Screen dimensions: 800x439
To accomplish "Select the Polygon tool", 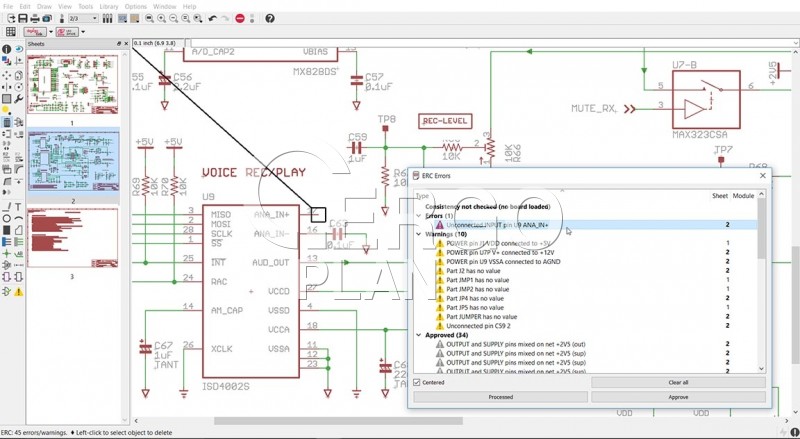I will click(x=19, y=230).
